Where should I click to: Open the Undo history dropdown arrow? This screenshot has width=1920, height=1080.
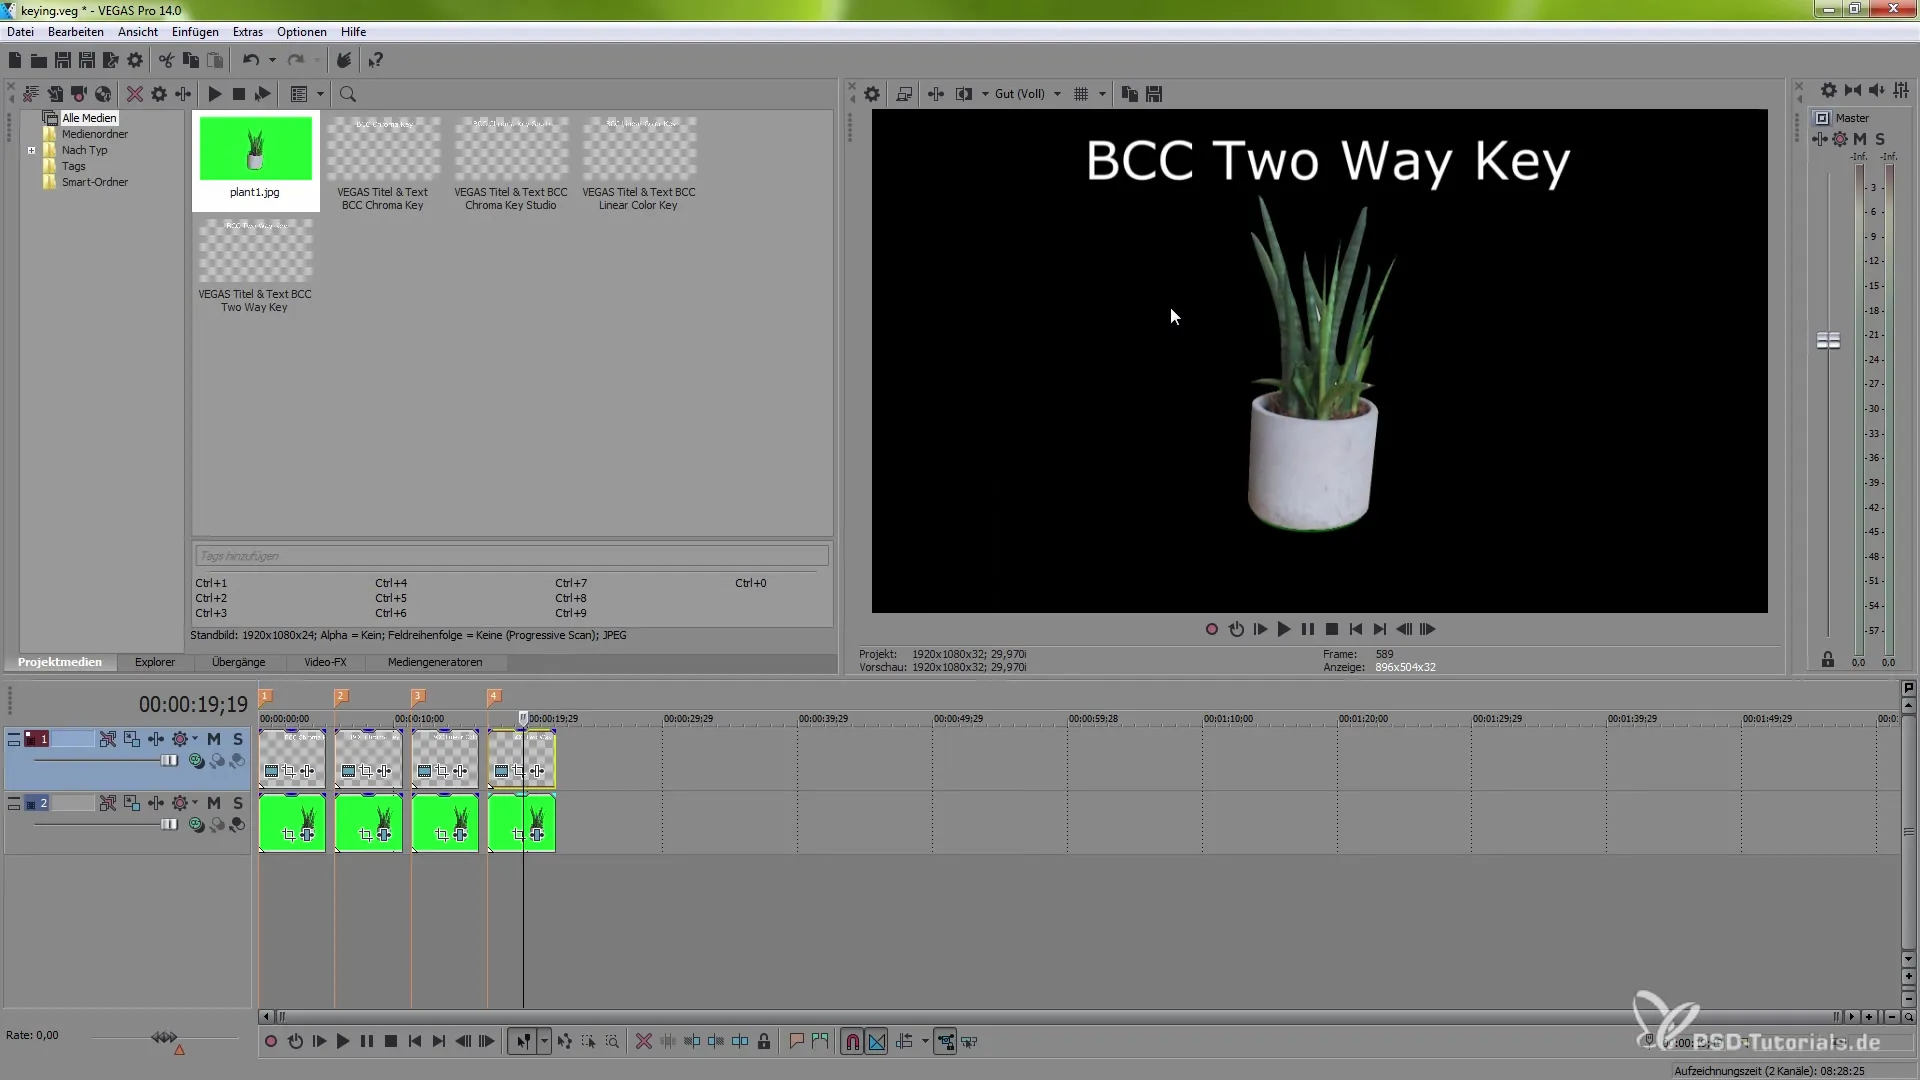point(272,61)
